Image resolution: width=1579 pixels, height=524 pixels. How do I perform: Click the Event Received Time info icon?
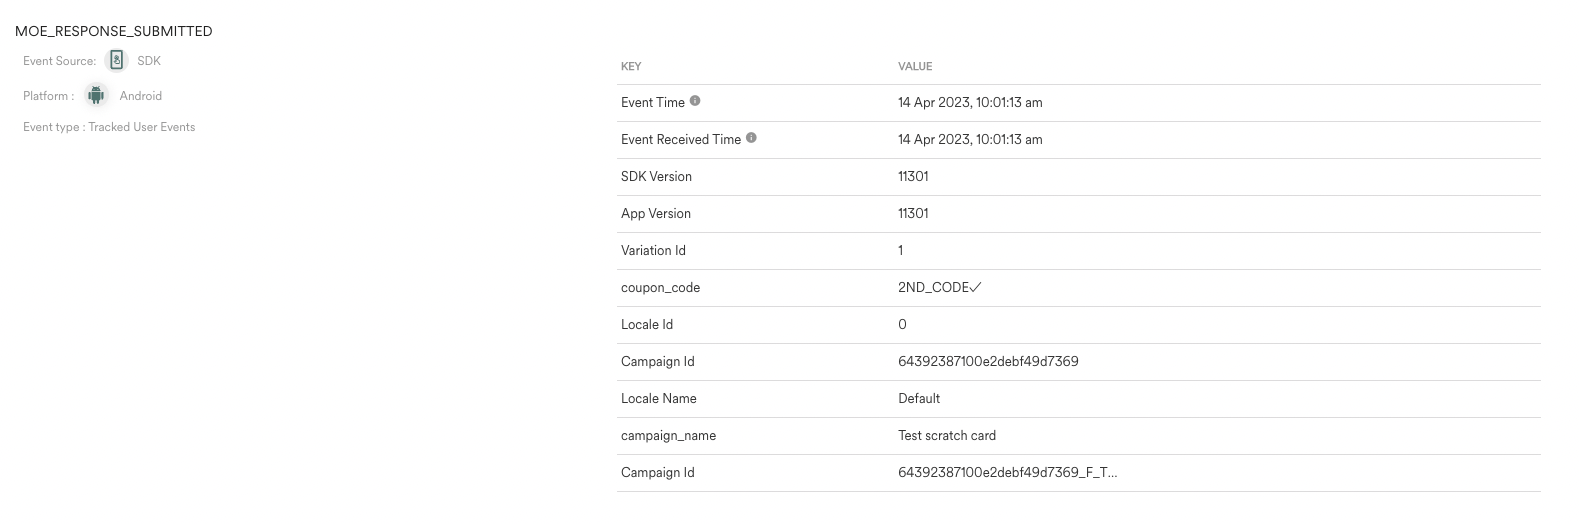pyautogui.click(x=751, y=138)
